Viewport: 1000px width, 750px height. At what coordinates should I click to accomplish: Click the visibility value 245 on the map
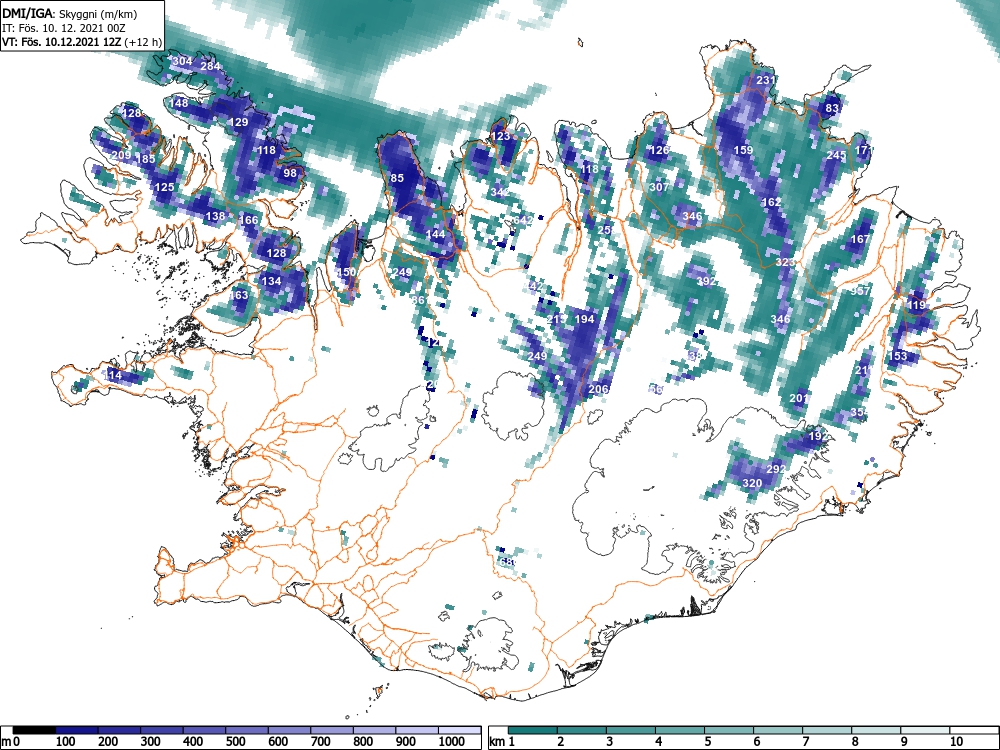tap(836, 155)
